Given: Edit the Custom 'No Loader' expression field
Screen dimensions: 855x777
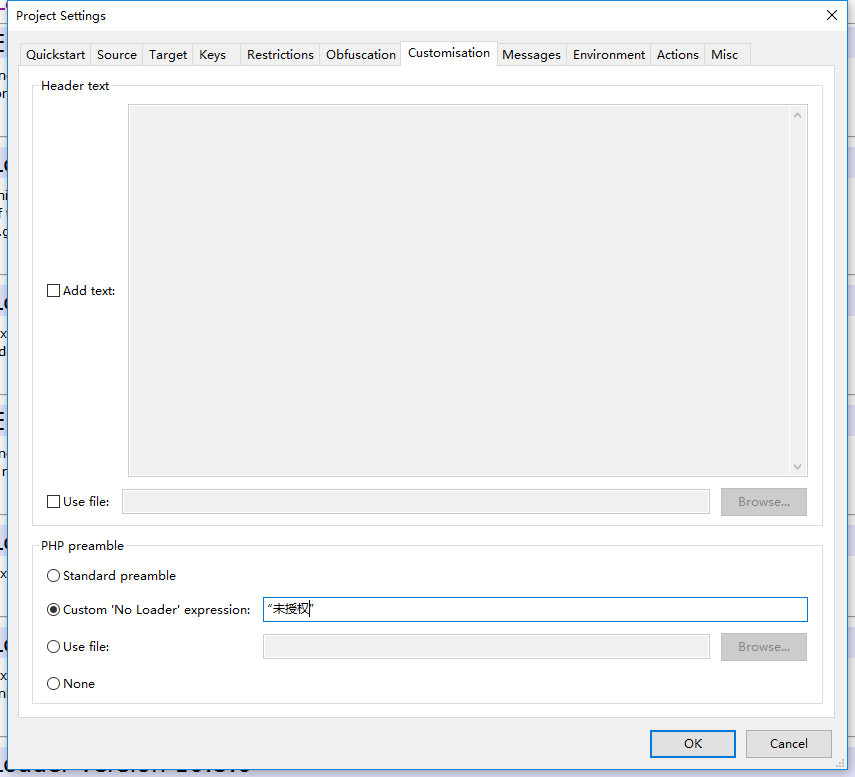Looking at the screenshot, I should click(535, 609).
